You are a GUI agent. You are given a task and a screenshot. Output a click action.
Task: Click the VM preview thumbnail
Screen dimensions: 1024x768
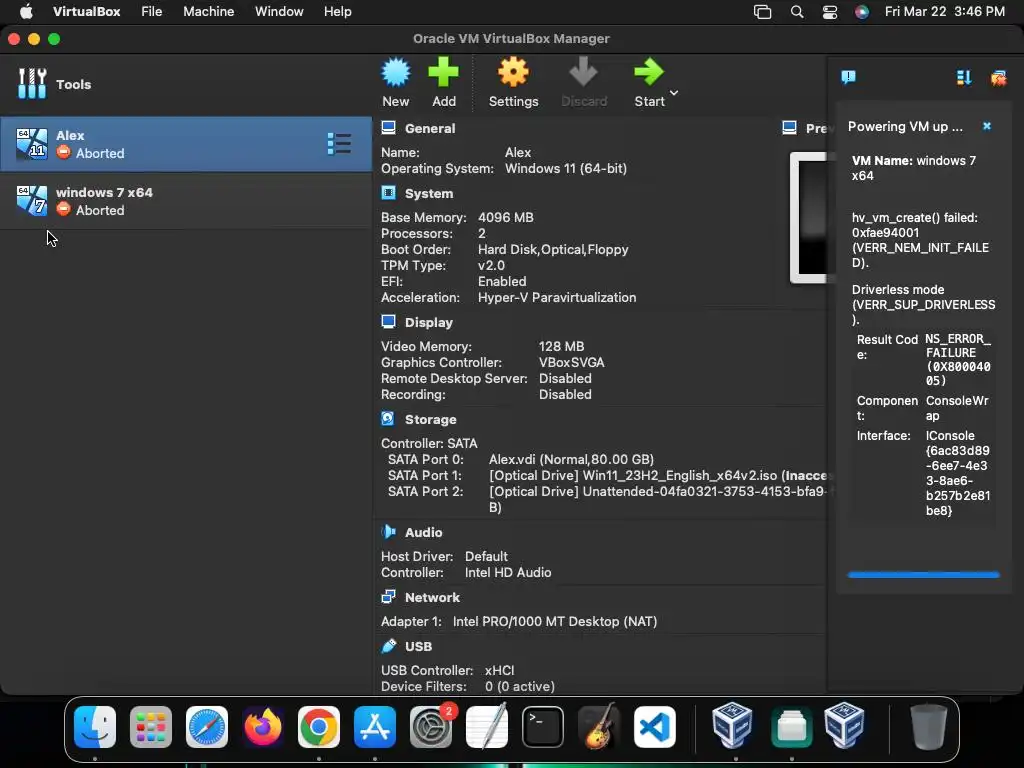(x=808, y=217)
